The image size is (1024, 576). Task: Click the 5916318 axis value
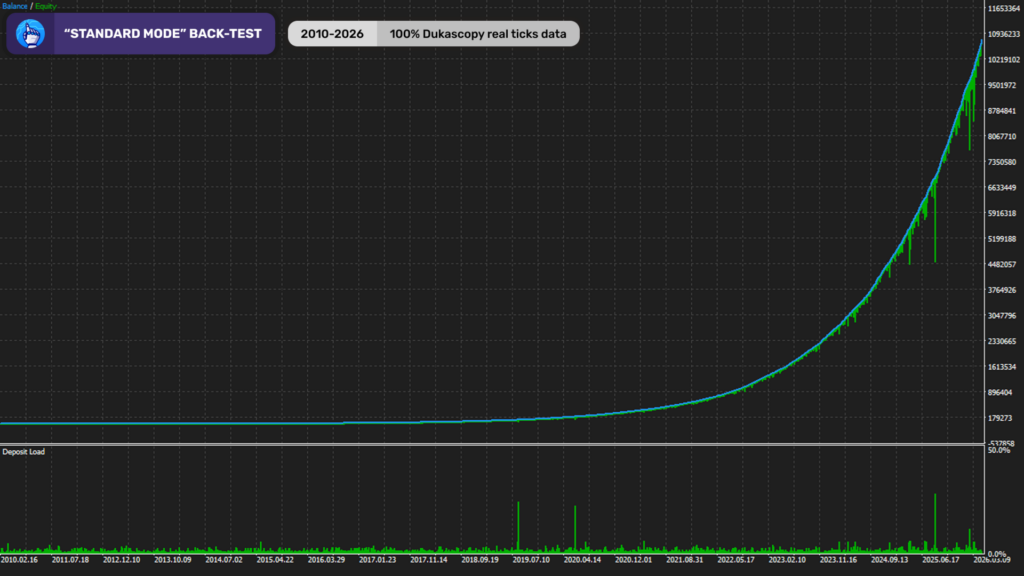(x=1004, y=214)
